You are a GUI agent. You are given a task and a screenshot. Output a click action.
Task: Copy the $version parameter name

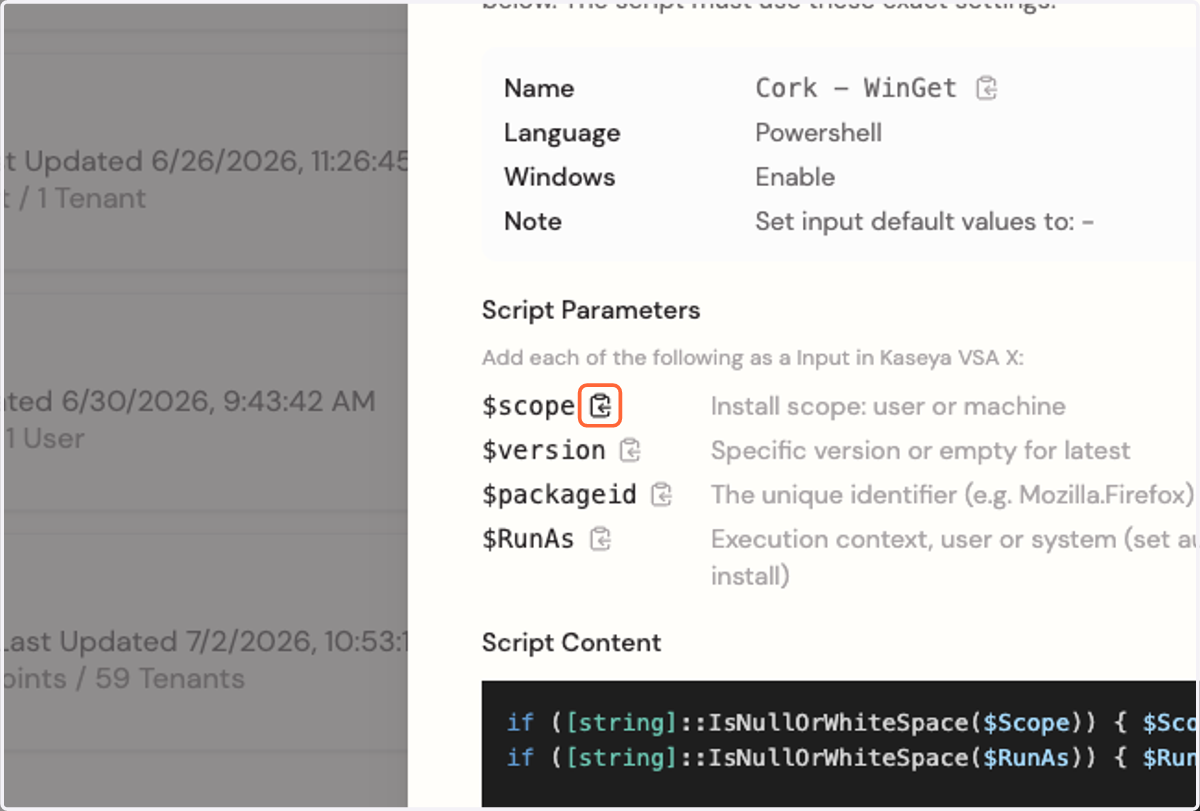(x=630, y=450)
